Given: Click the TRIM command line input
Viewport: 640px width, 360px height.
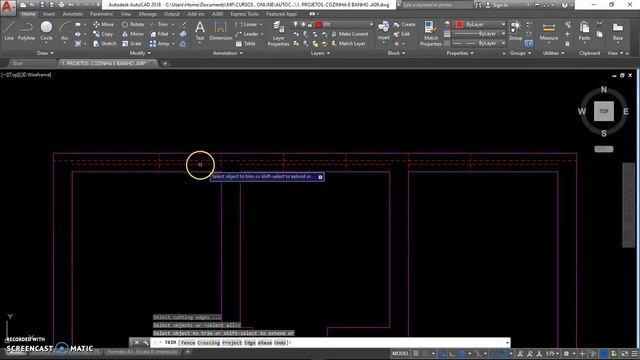Looking at the screenshot, I should tap(330, 342).
